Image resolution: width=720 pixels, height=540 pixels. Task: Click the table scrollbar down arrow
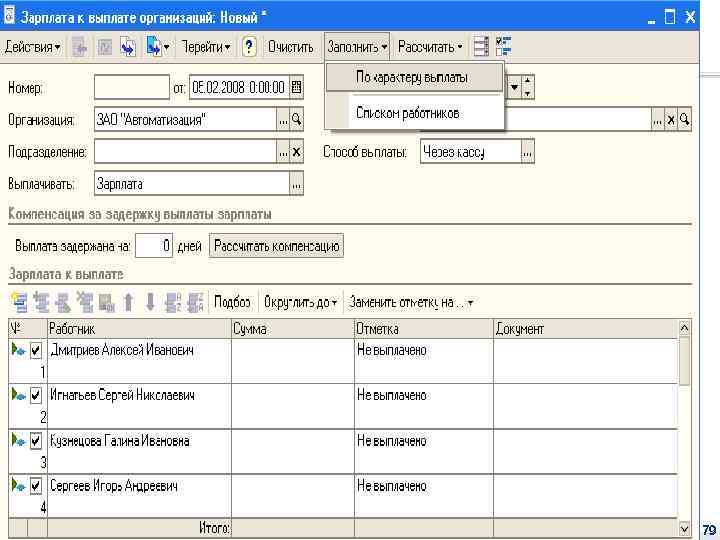(684, 528)
